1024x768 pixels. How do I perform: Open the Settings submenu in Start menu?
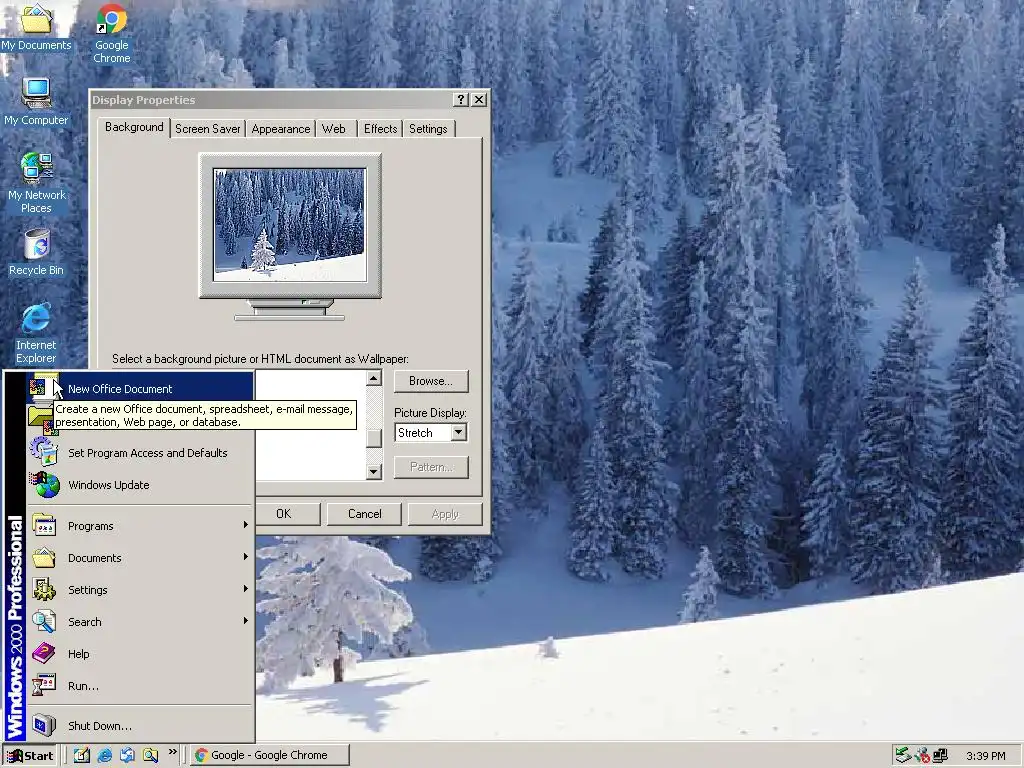[x=140, y=590]
